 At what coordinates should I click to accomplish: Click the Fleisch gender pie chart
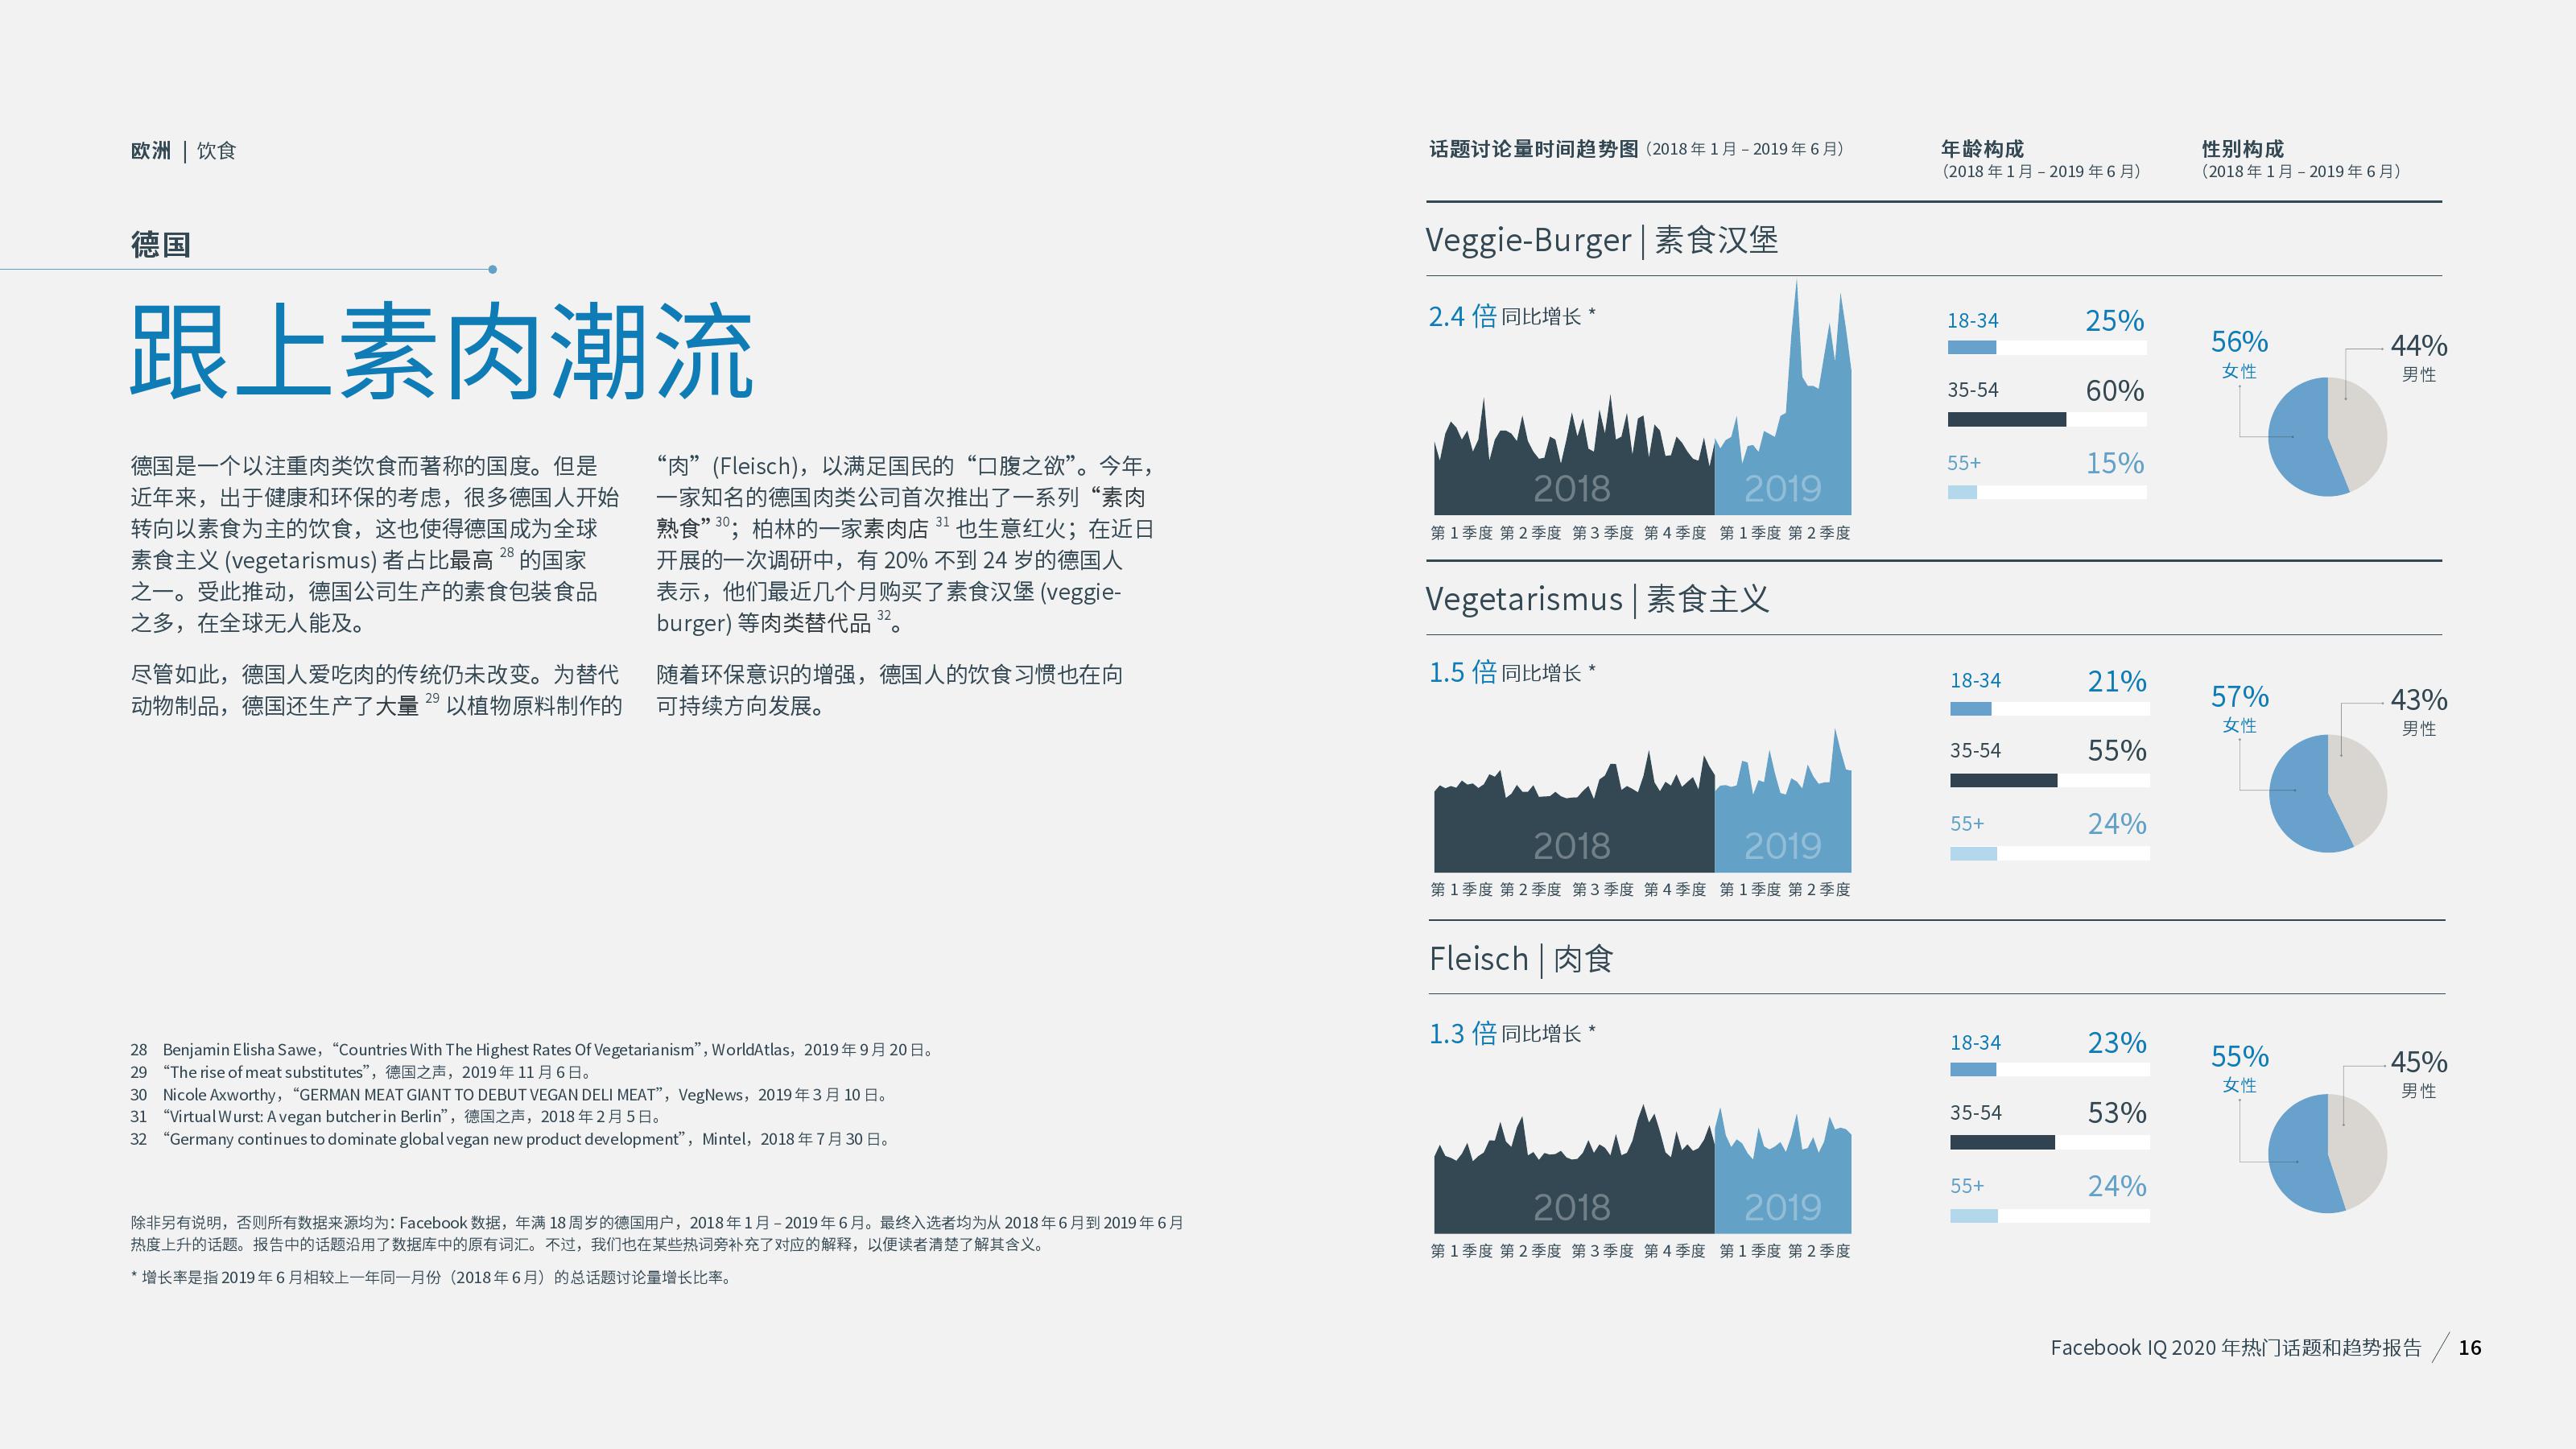coord(2327,1153)
